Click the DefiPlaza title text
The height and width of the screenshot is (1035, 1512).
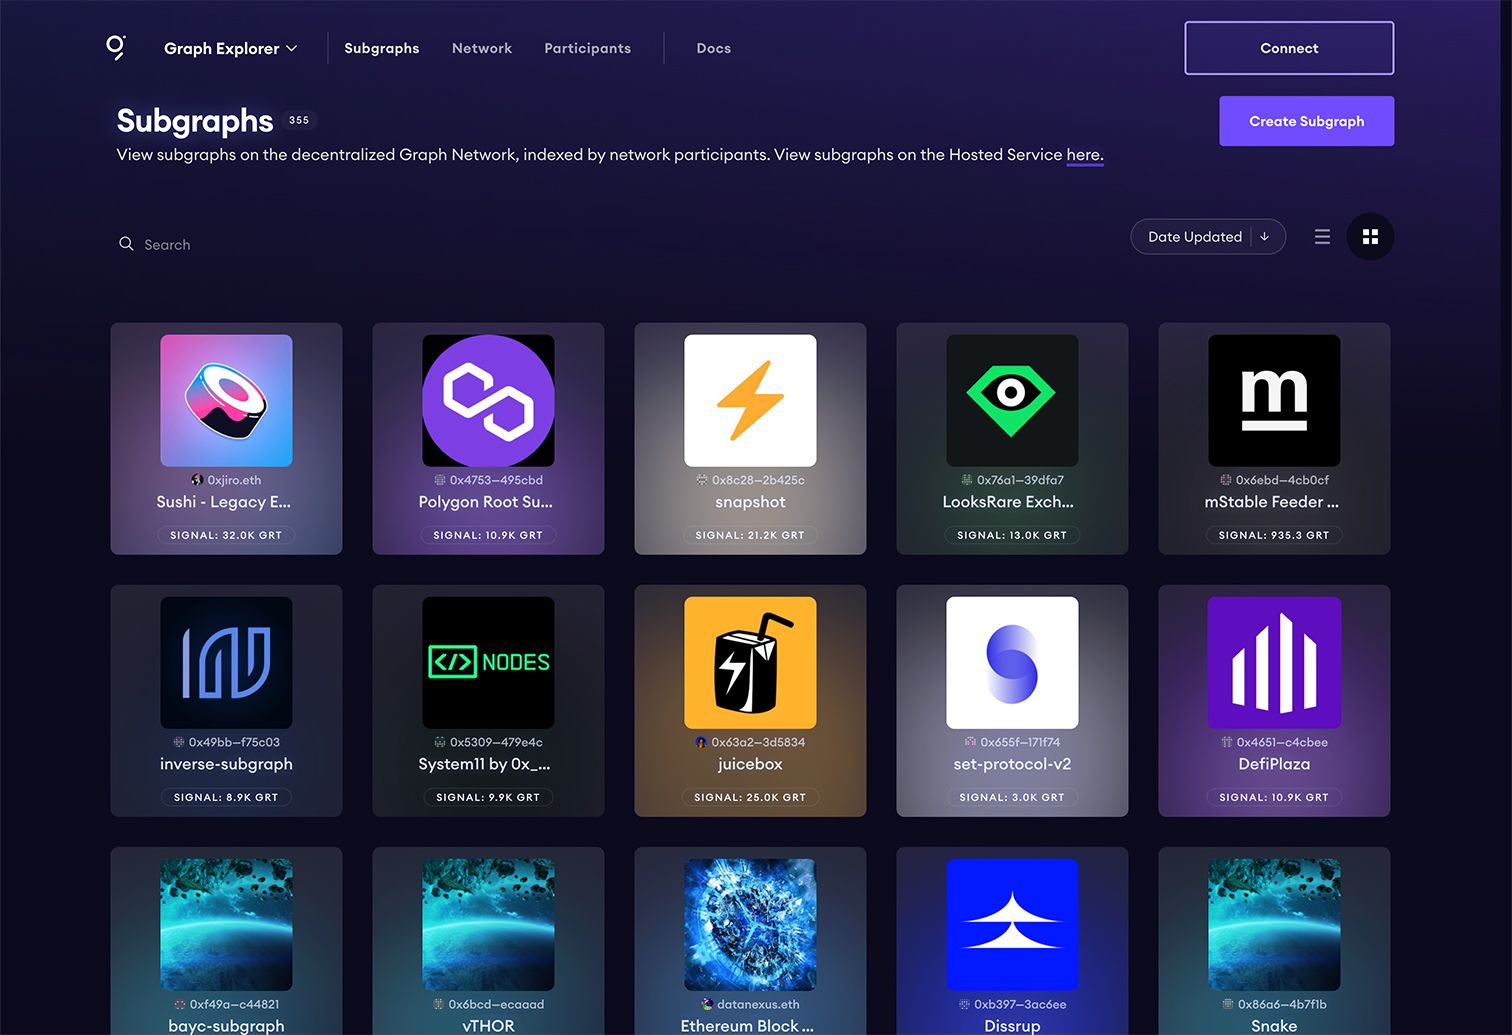pos(1274,764)
